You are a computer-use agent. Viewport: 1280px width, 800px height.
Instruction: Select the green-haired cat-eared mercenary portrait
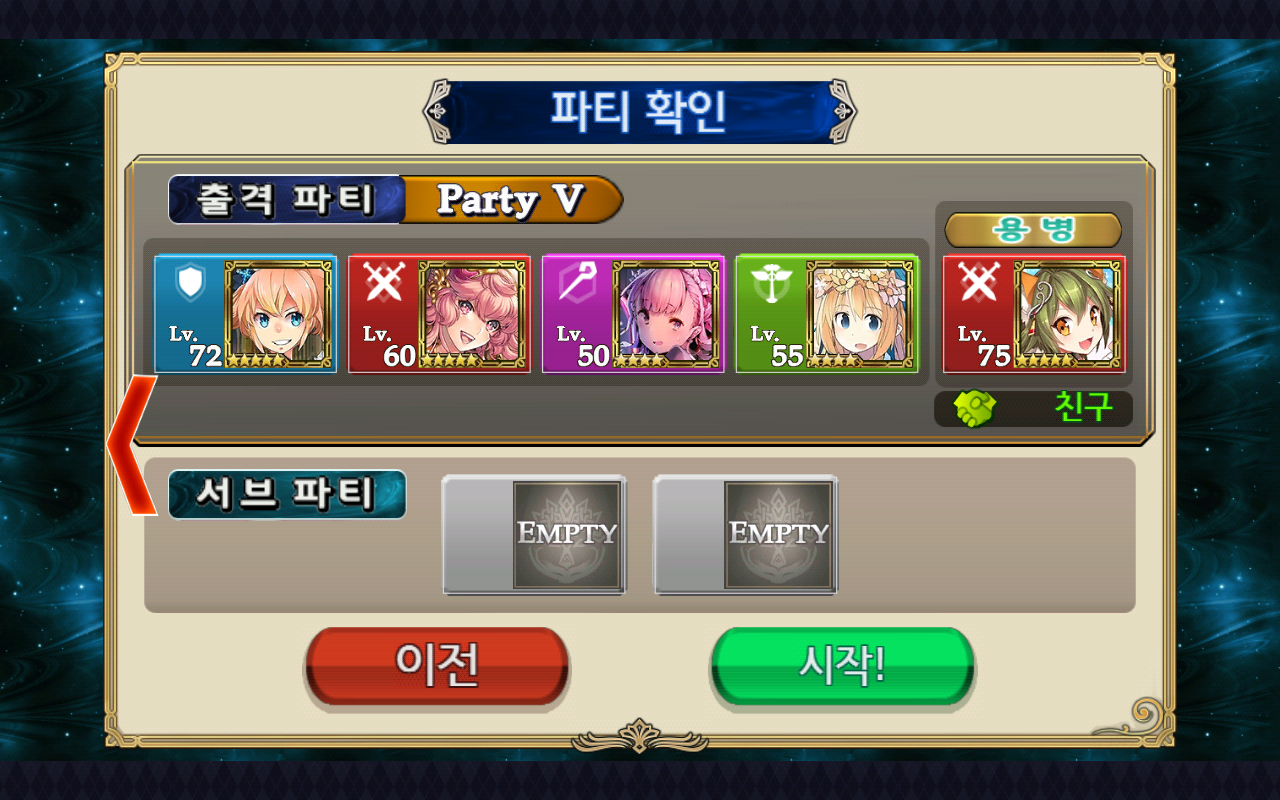point(1068,314)
